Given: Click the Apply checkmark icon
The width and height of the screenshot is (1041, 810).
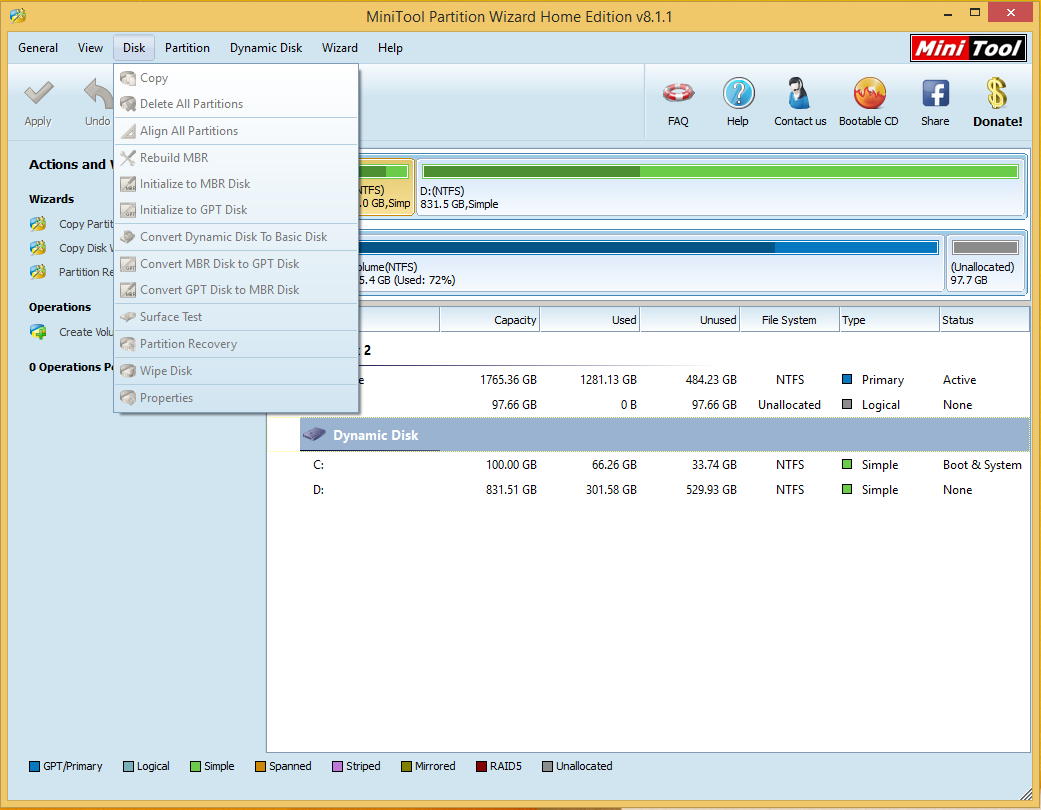Looking at the screenshot, I should tap(39, 93).
